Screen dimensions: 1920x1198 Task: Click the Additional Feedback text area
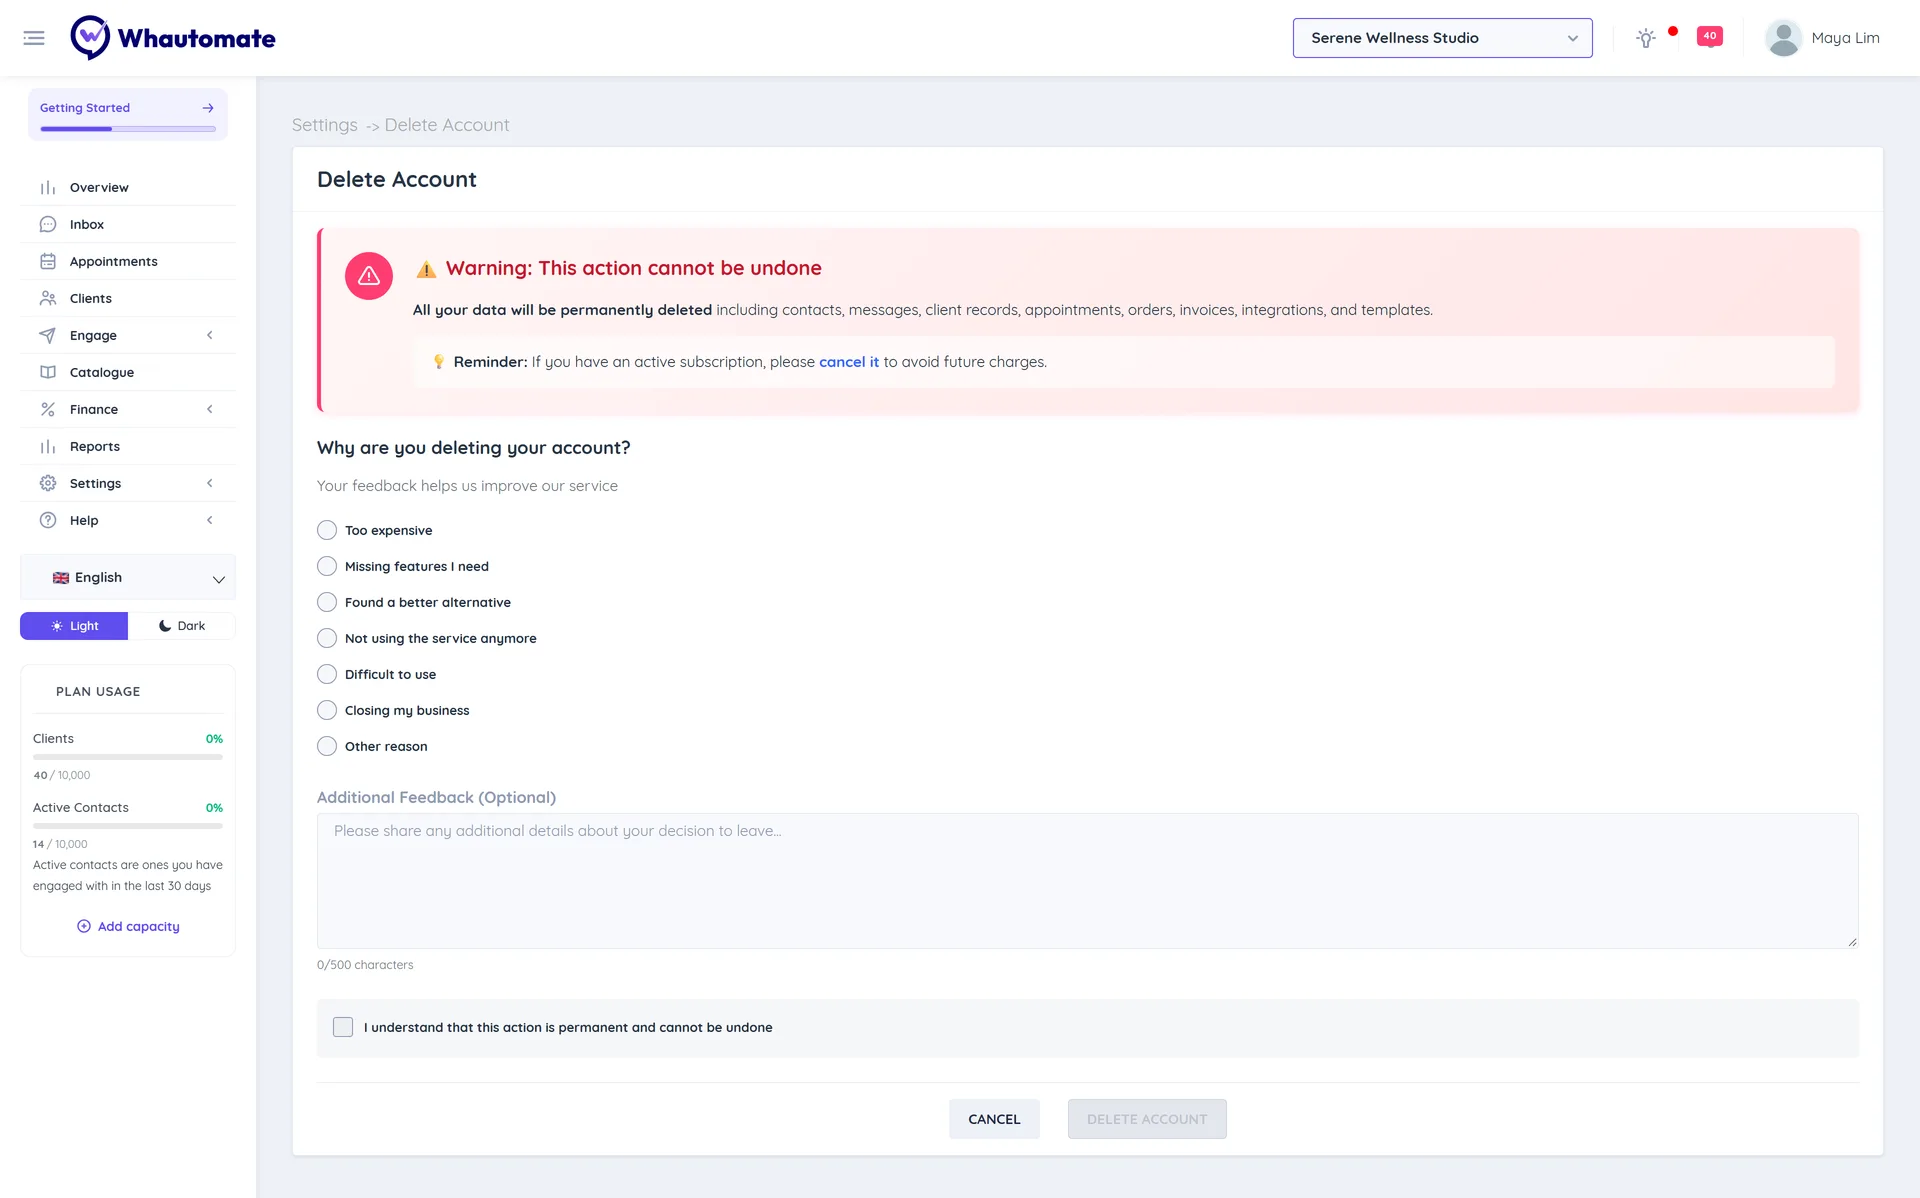tap(1087, 881)
